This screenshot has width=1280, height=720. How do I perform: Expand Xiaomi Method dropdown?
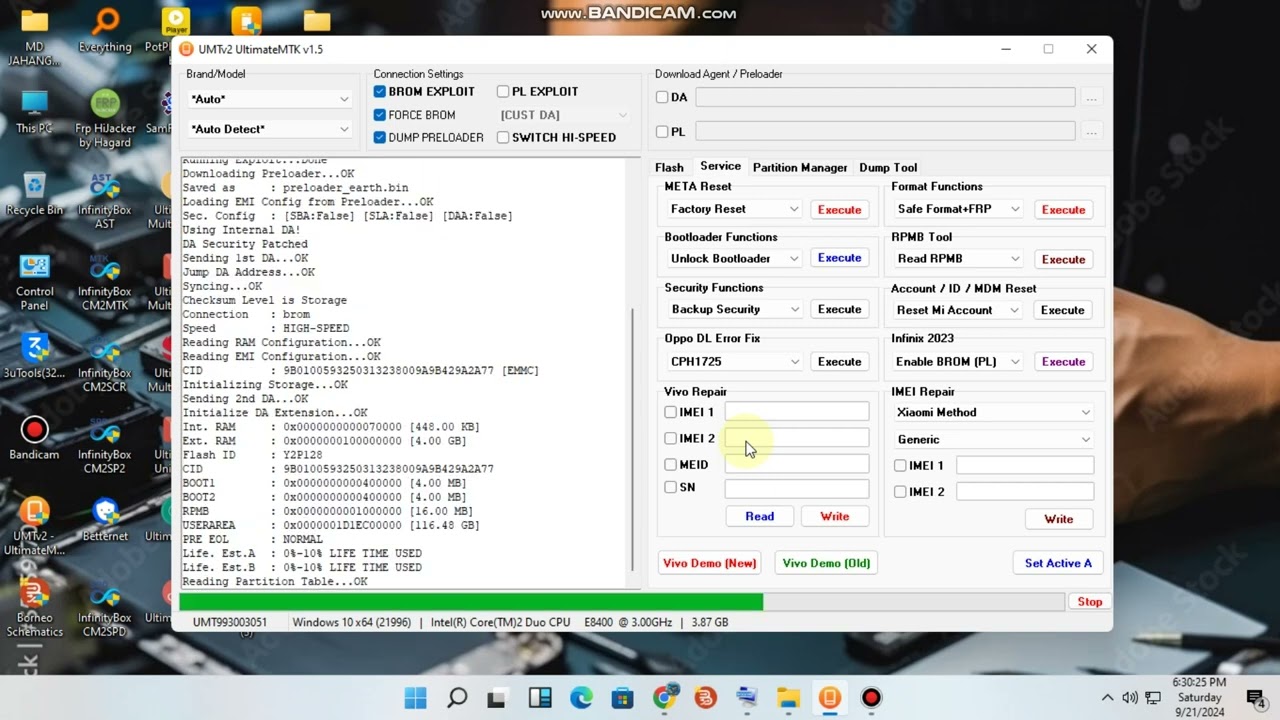click(993, 412)
